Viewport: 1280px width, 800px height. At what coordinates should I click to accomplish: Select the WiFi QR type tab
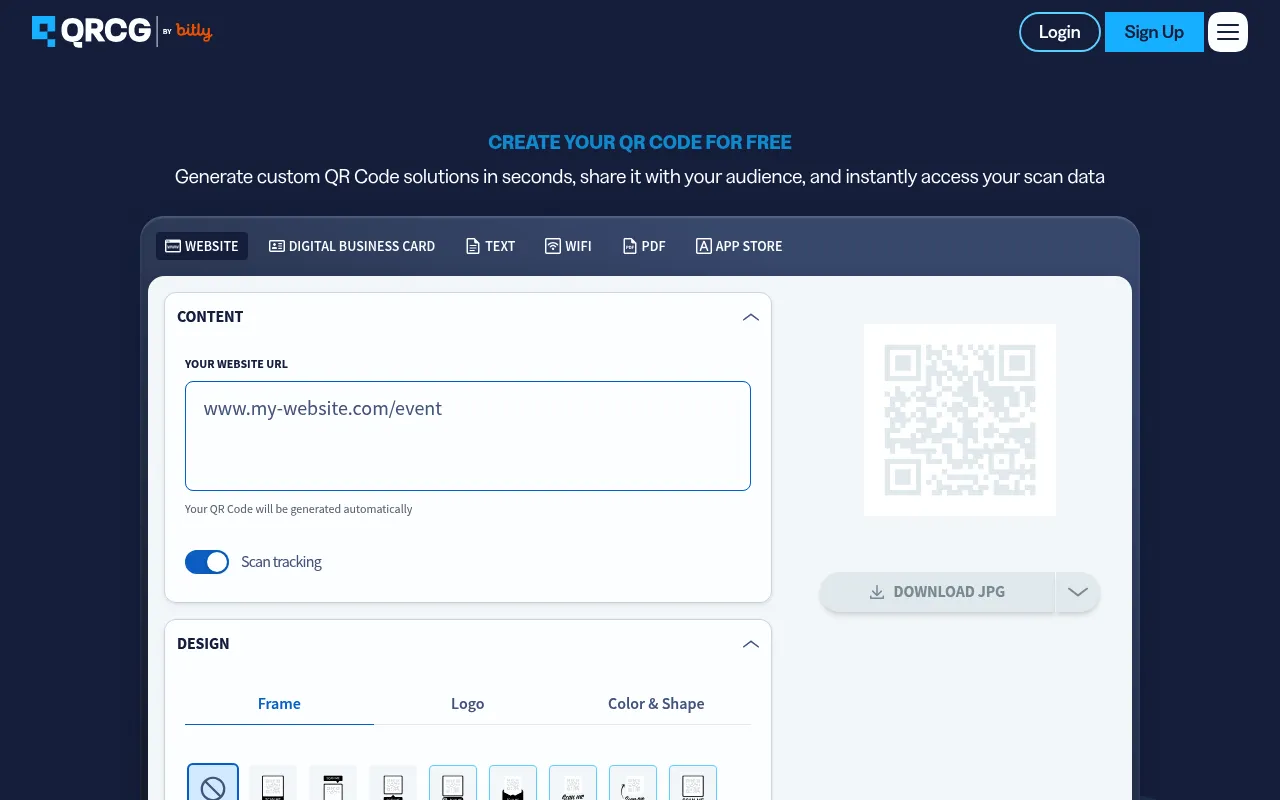tap(568, 246)
